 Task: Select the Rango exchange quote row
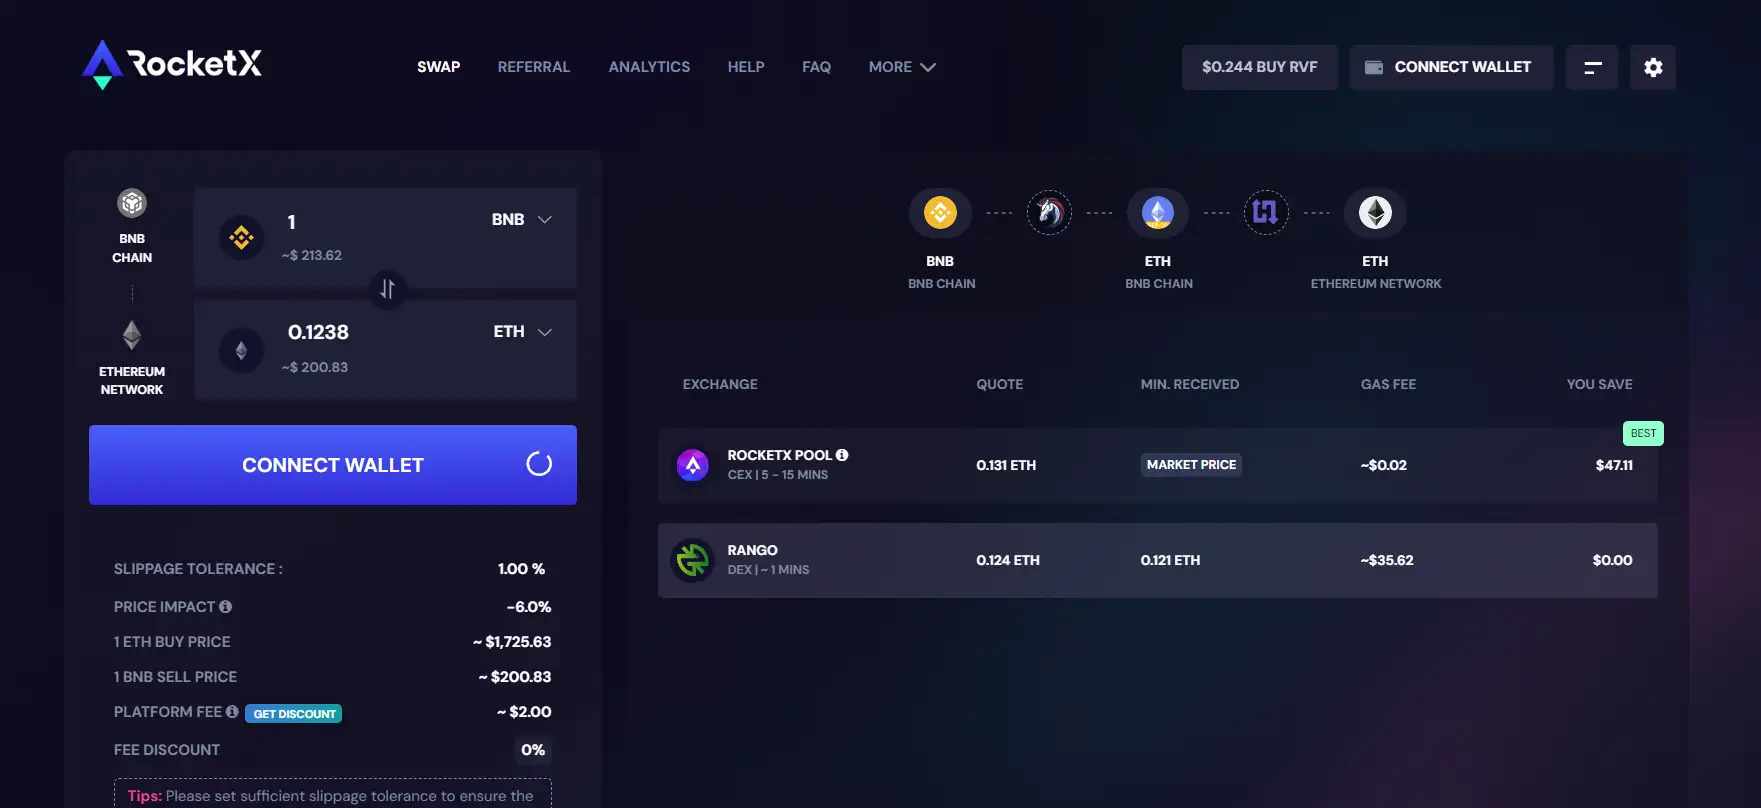tap(1157, 560)
